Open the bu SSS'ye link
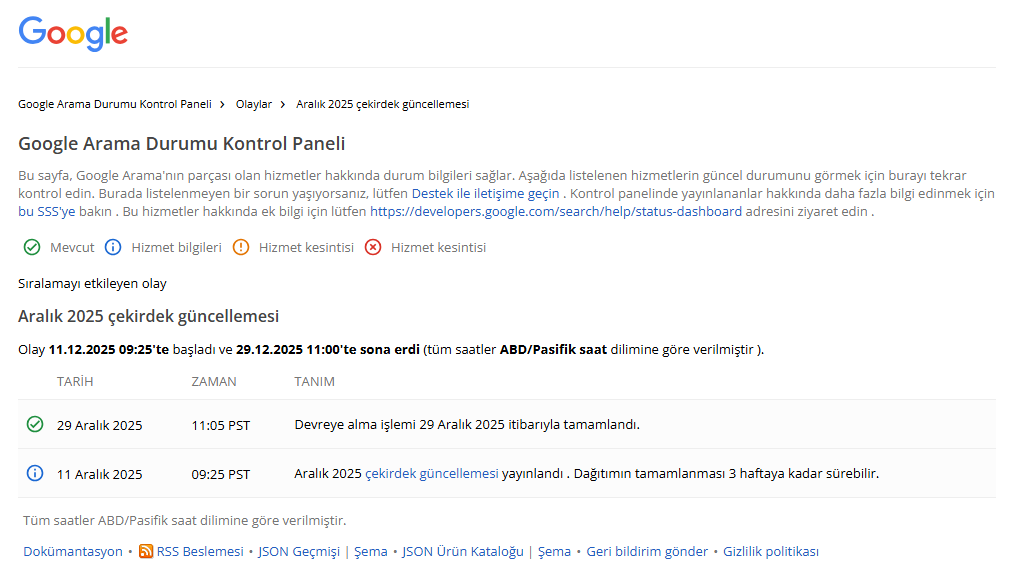 [46, 211]
